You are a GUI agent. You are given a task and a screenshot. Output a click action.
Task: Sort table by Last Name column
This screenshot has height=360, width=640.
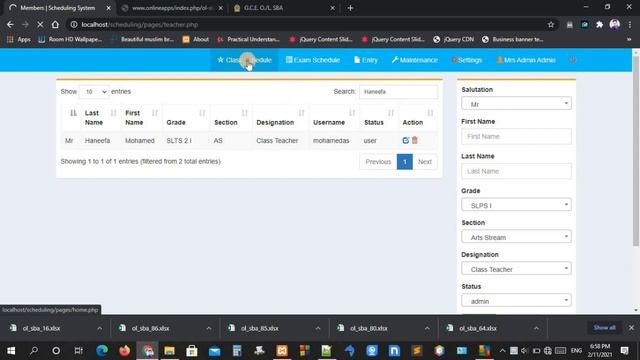pos(100,118)
